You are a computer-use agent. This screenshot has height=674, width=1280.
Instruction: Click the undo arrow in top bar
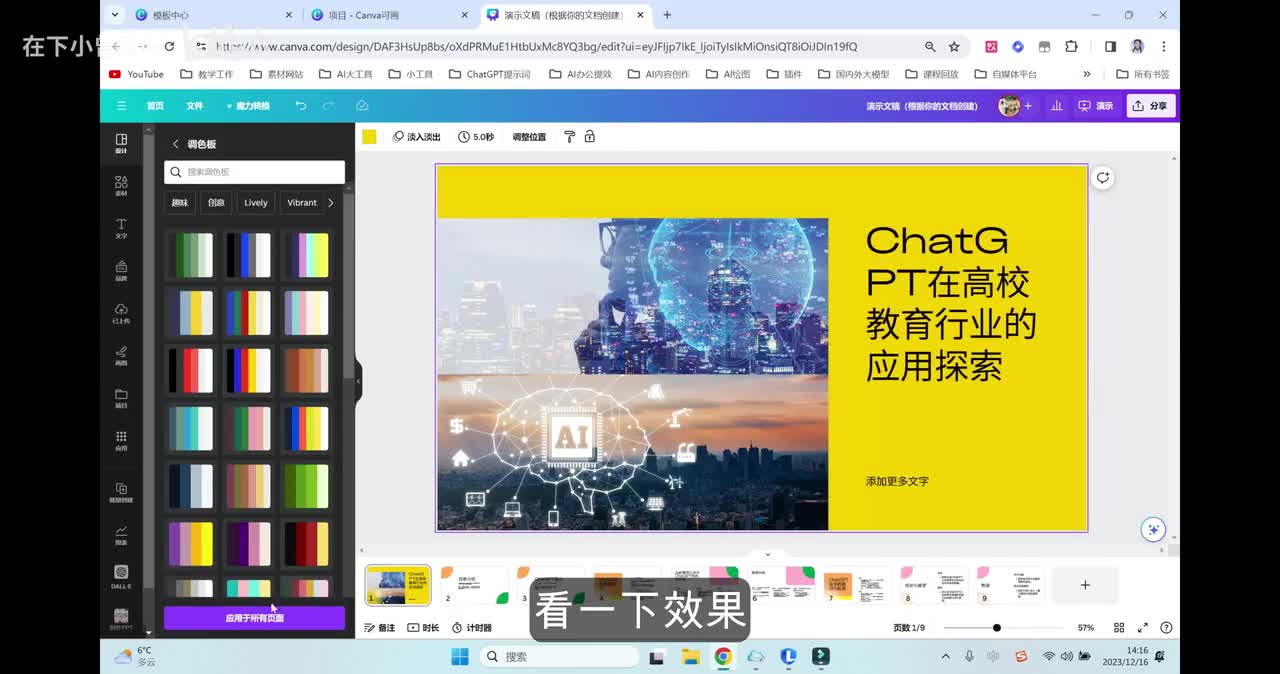[301, 106]
